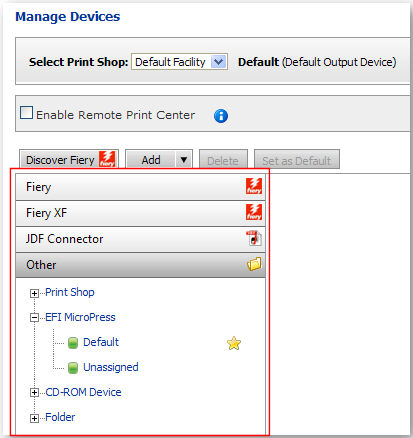Click the red Fiery icon in Fiery header
This screenshot has width=413, height=438.
tap(254, 186)
